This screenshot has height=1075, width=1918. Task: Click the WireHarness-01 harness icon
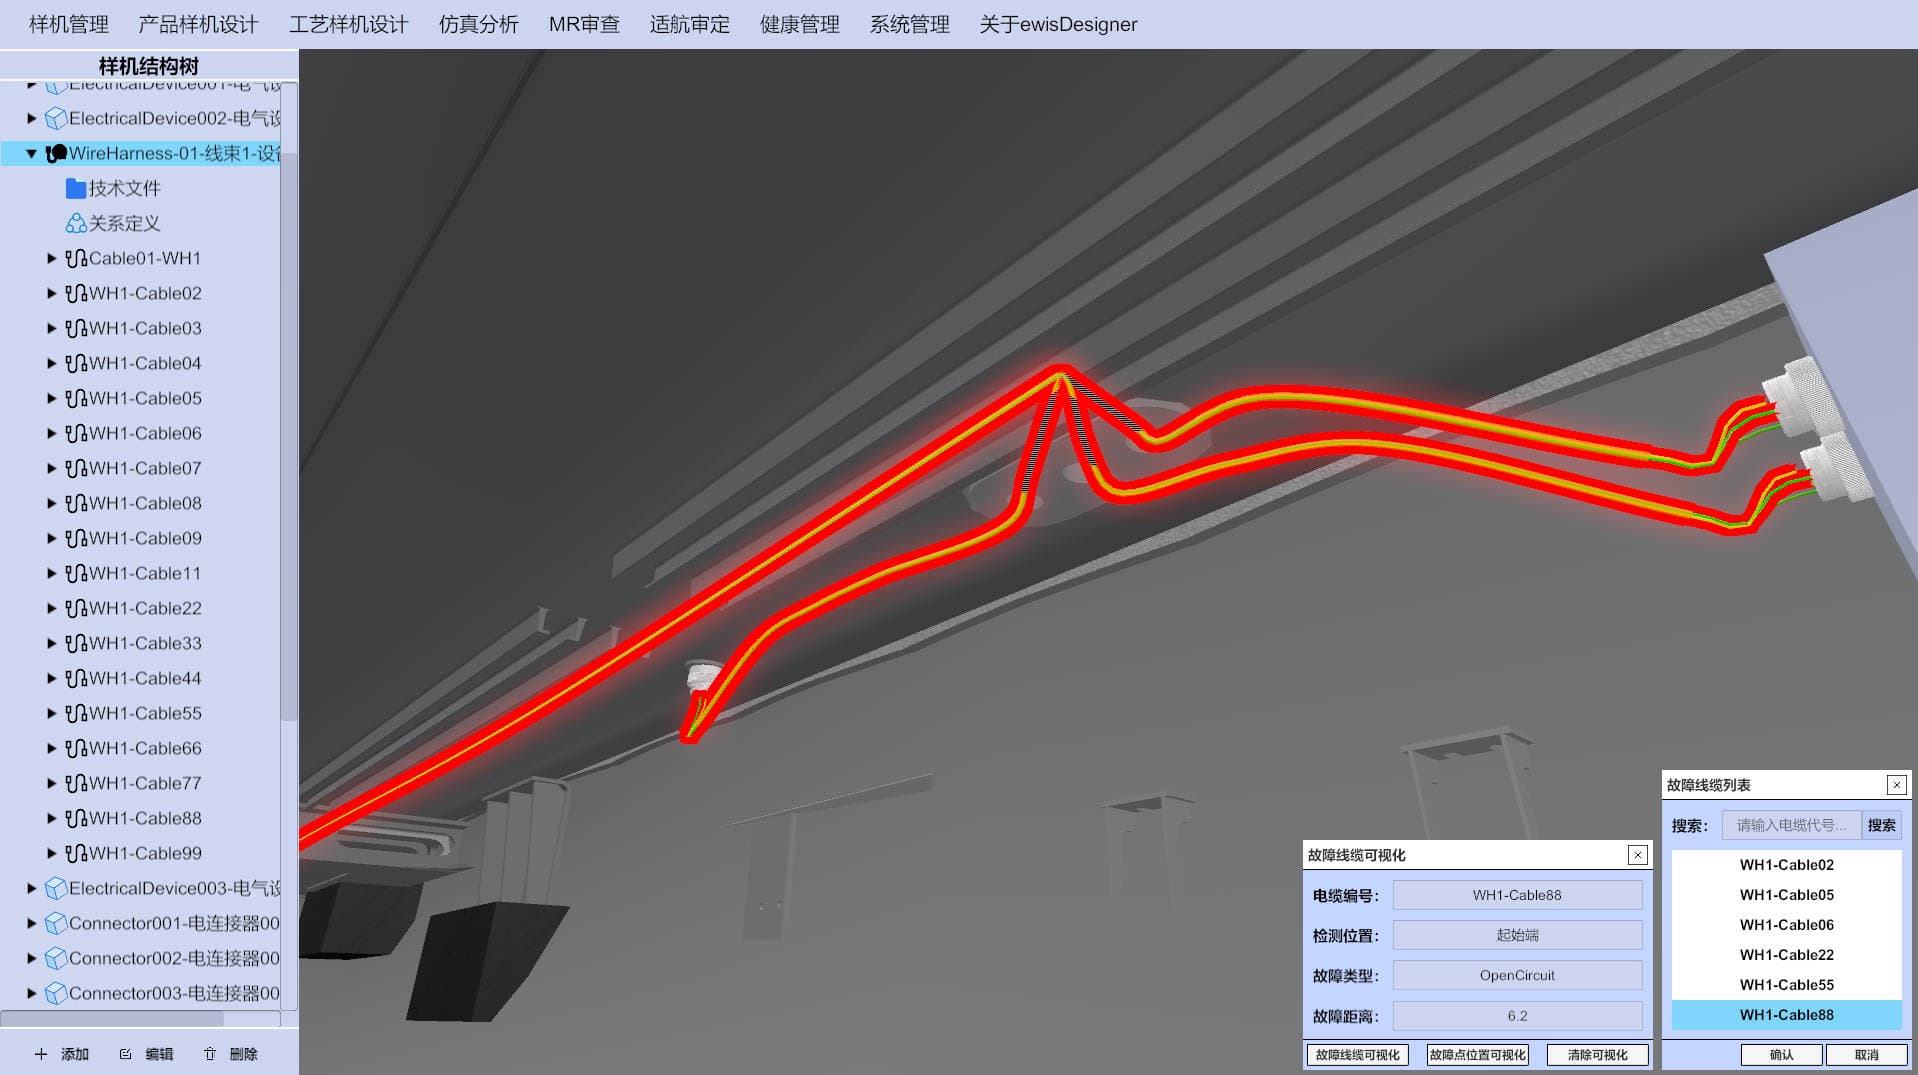pos(56,153)
